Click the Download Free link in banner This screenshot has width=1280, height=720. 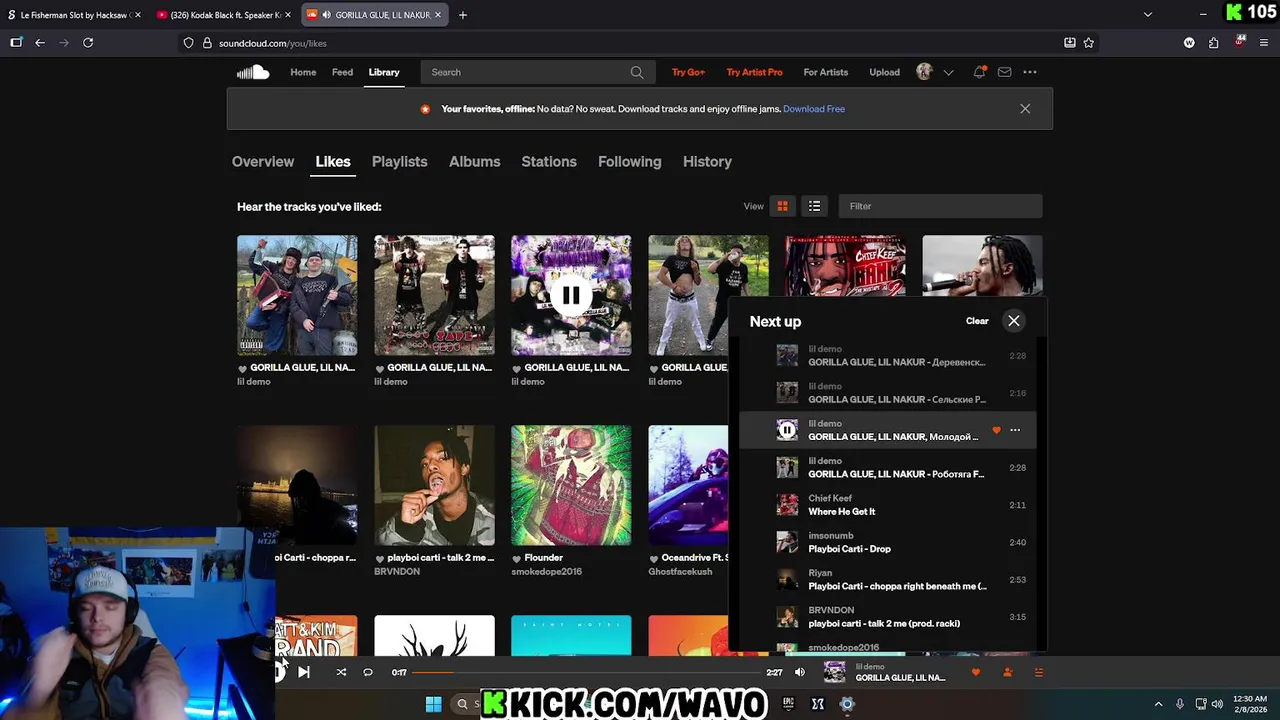tap(814, 108)
